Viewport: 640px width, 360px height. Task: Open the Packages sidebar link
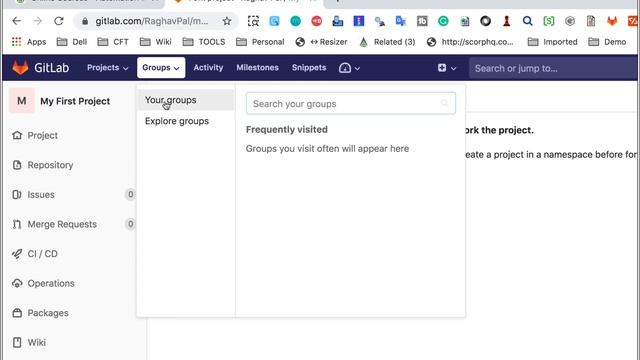point(48,313)
